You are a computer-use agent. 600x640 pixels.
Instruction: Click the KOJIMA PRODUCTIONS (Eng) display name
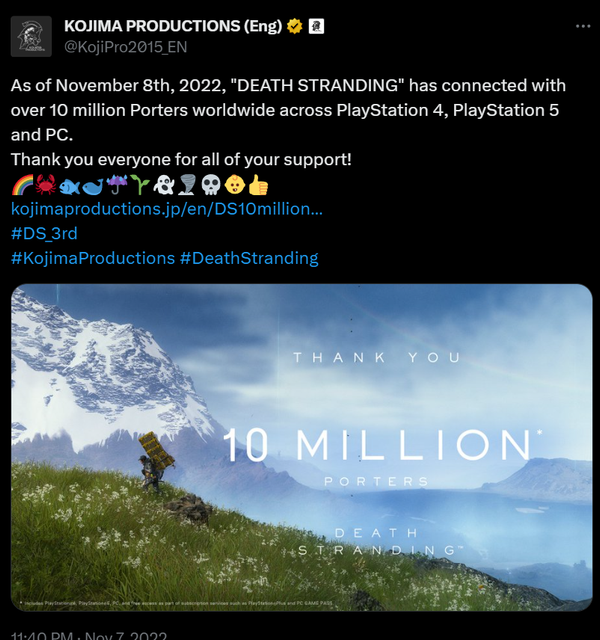click(173, 26)
